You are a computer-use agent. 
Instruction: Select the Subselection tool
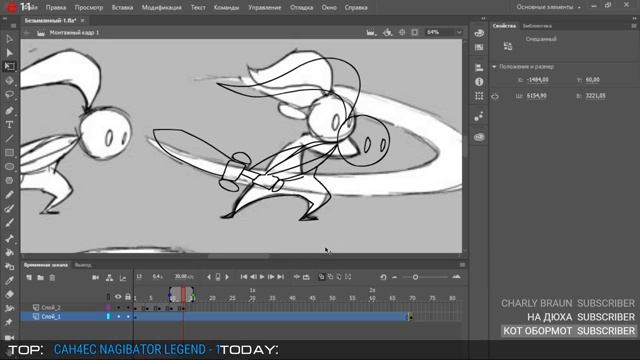9,53
